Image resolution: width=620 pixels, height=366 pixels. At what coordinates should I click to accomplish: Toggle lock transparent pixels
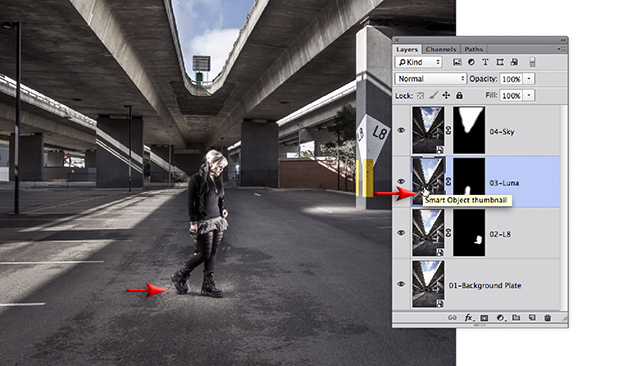pyautogui.click(x=421, y=96)
